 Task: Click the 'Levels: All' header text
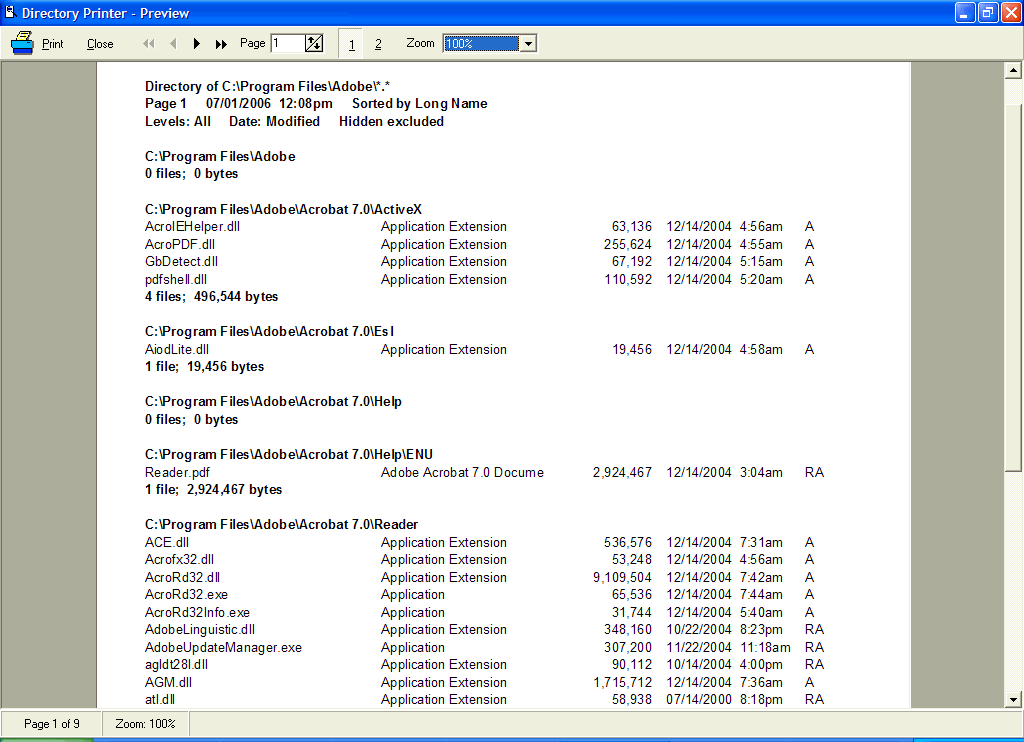(178, 121)
